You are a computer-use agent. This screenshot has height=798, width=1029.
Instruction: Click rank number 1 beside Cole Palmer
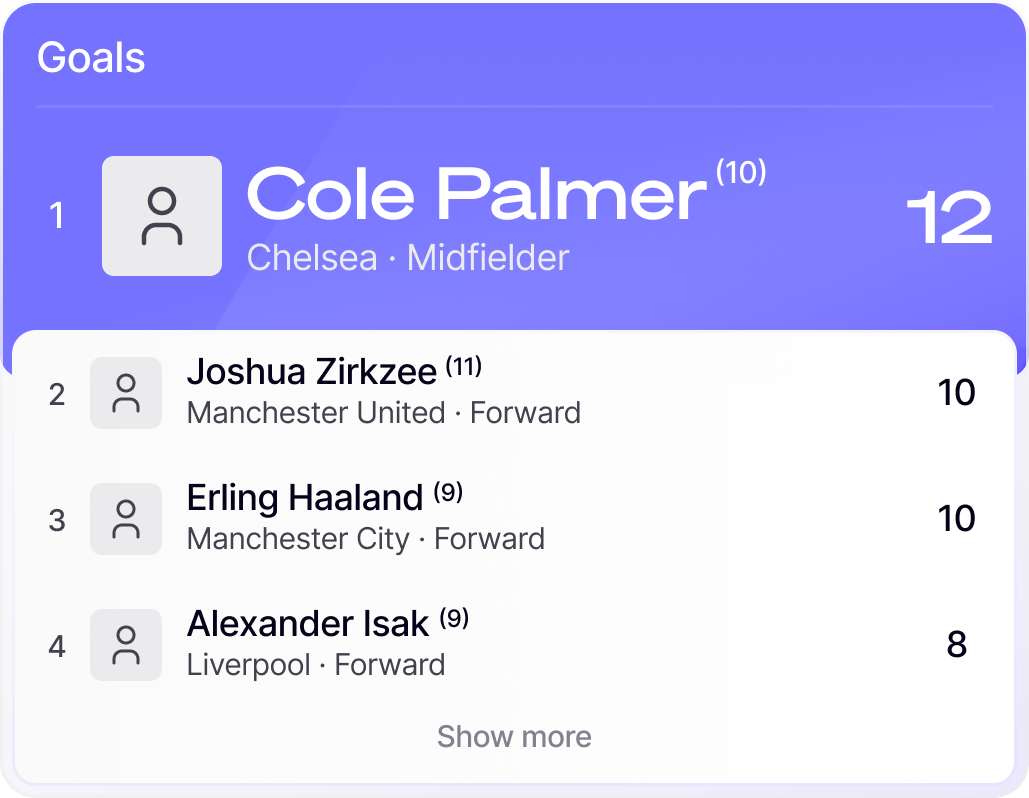pos(57,216)
